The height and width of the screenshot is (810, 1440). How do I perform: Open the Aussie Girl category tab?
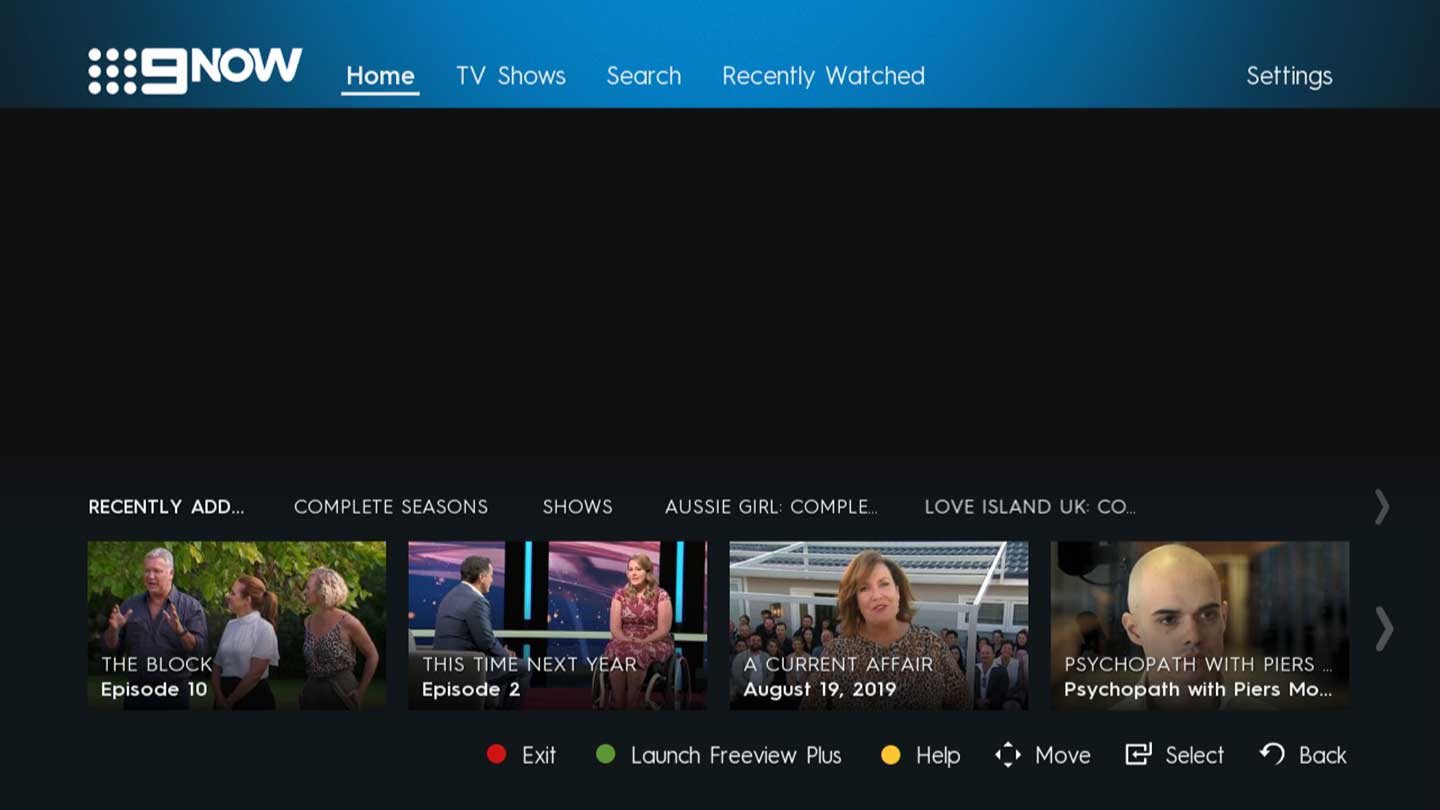pos(770,507)
